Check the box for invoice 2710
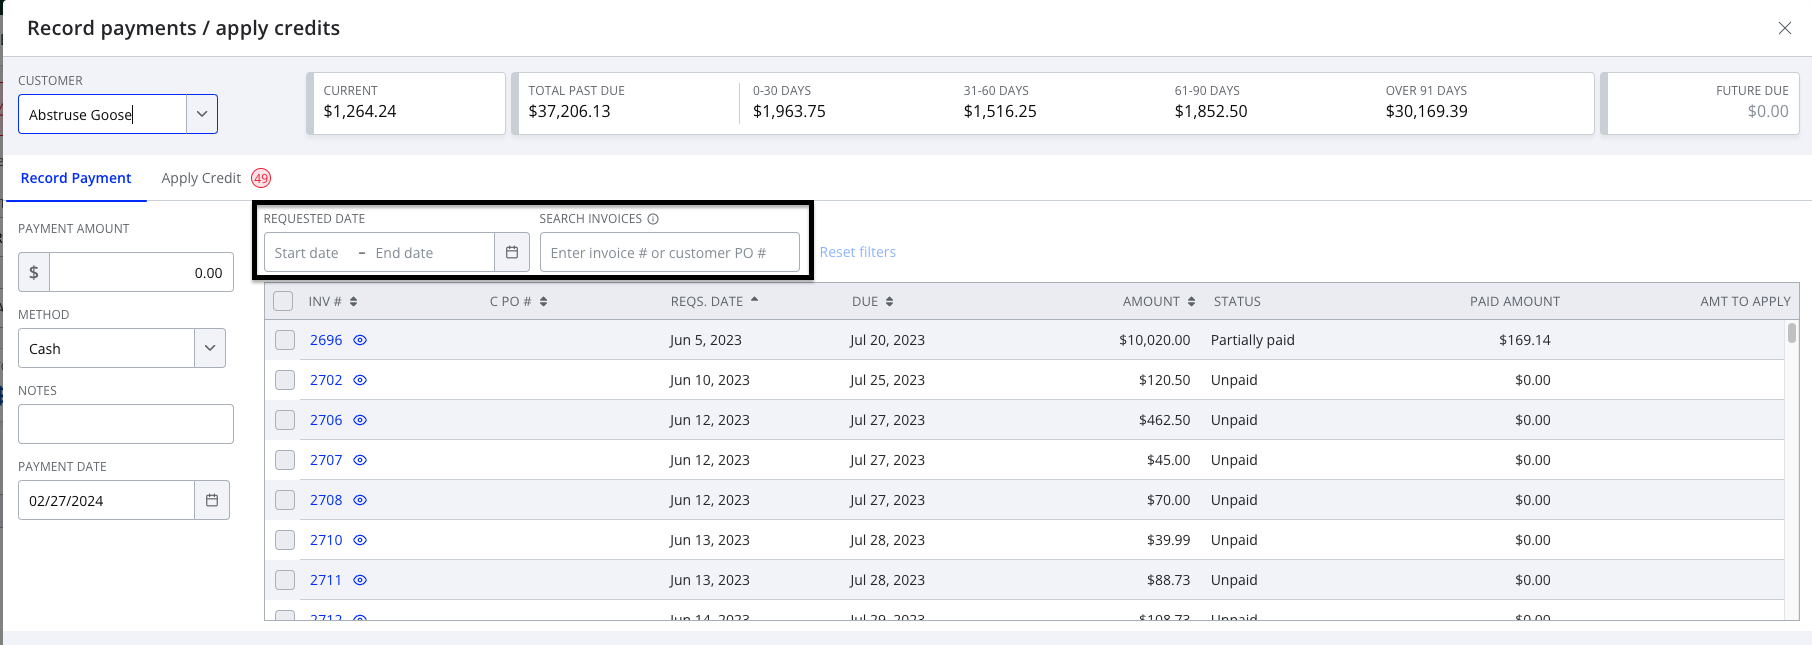The image size is (1812, 645). point(285,540)
